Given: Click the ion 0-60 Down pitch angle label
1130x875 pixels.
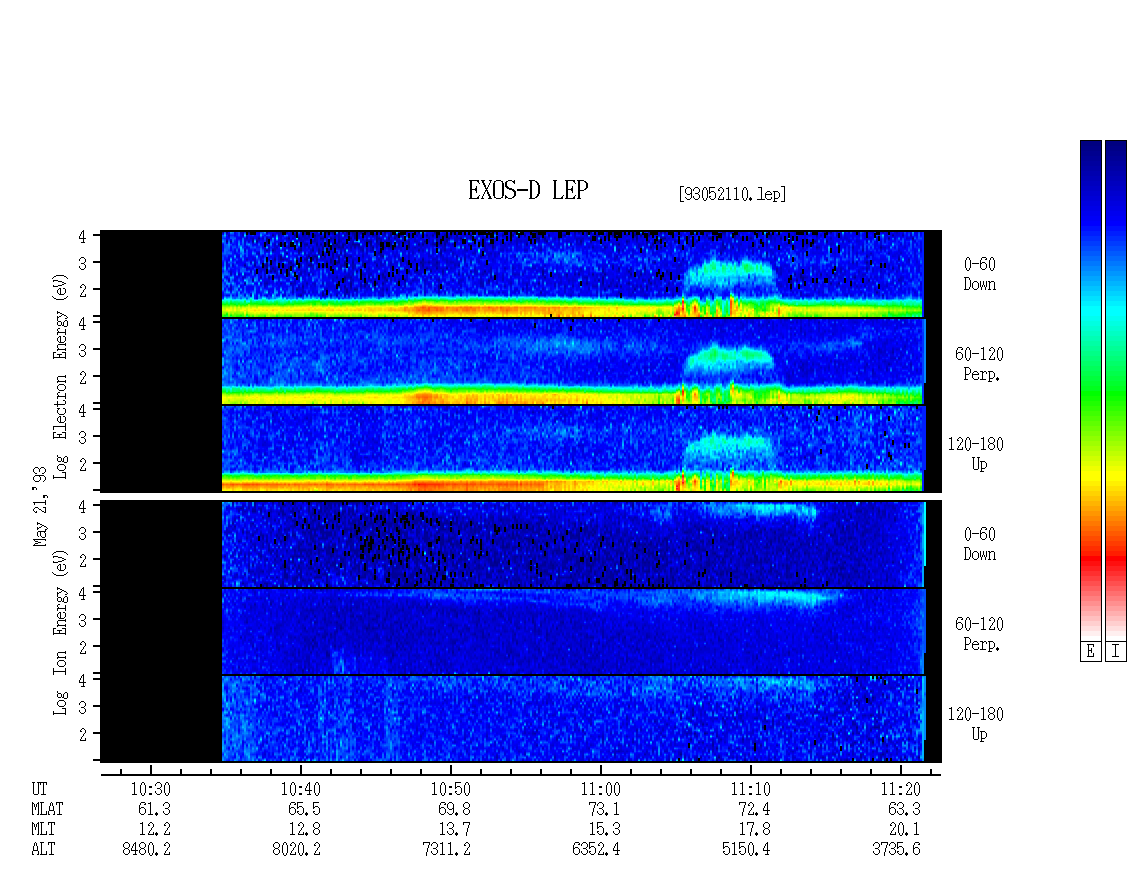Looking at the screenshot, I should click(979, 544).
